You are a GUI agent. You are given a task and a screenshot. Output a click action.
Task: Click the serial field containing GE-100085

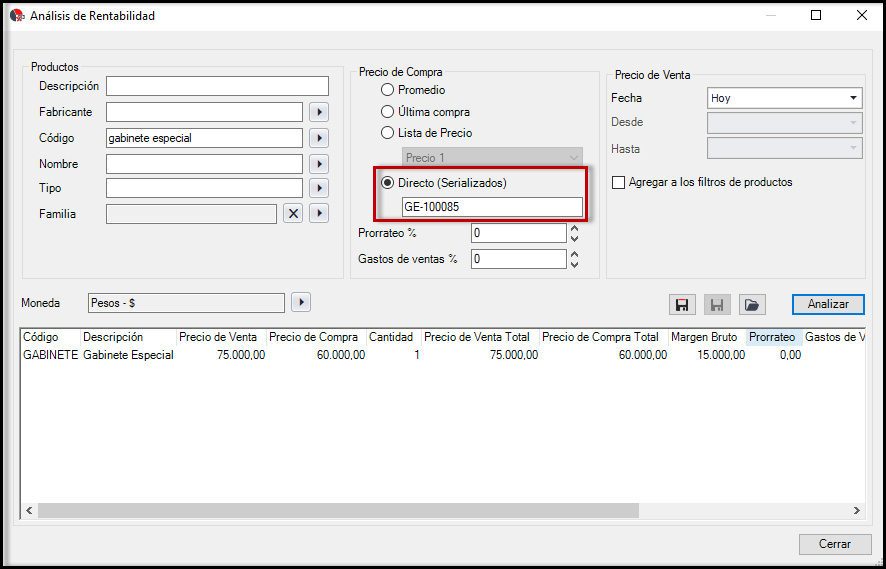(492, 207)
